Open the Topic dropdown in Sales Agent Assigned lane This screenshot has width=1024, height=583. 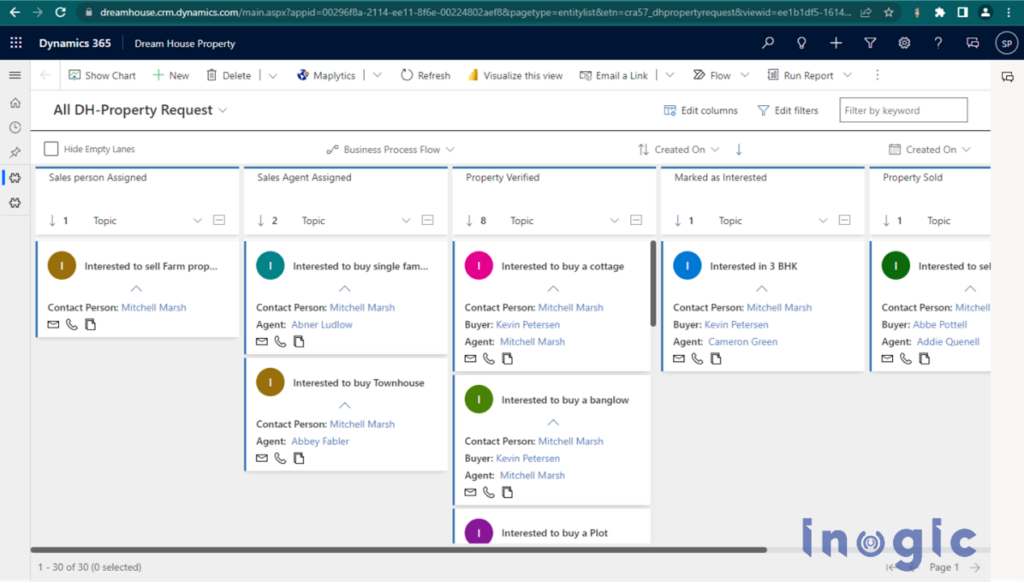[x=404, y=220]
